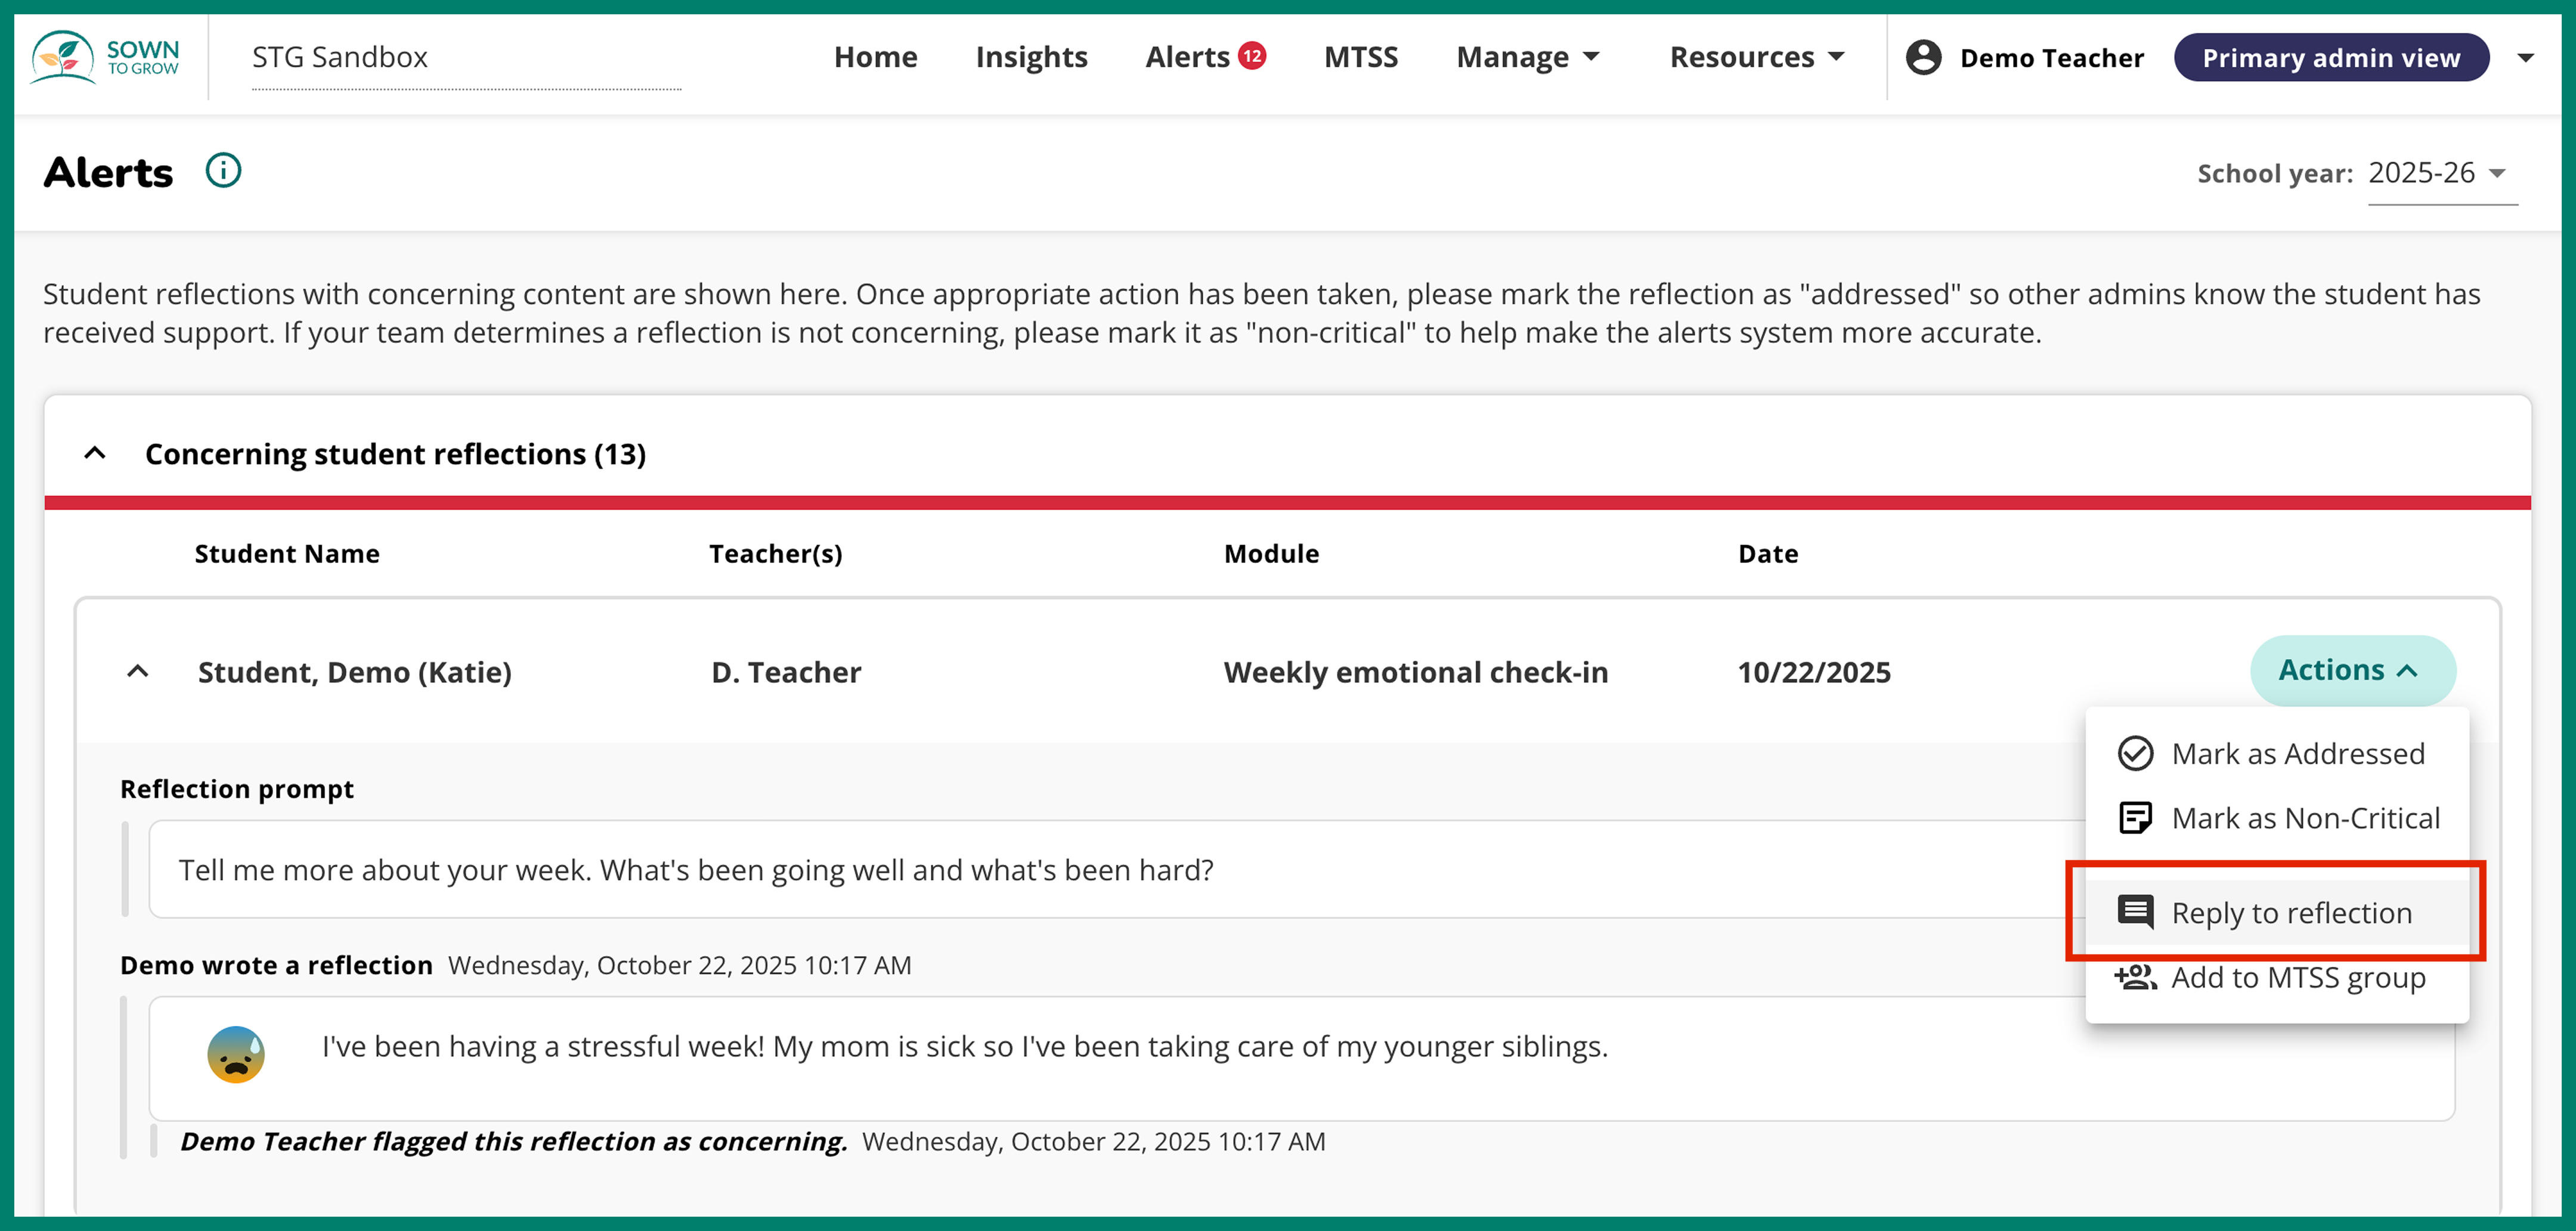This screenshot has width=2576, height=1231.
Task: Click the Mark as Non-Critical note icon
Action: [x=2136, y=817]
